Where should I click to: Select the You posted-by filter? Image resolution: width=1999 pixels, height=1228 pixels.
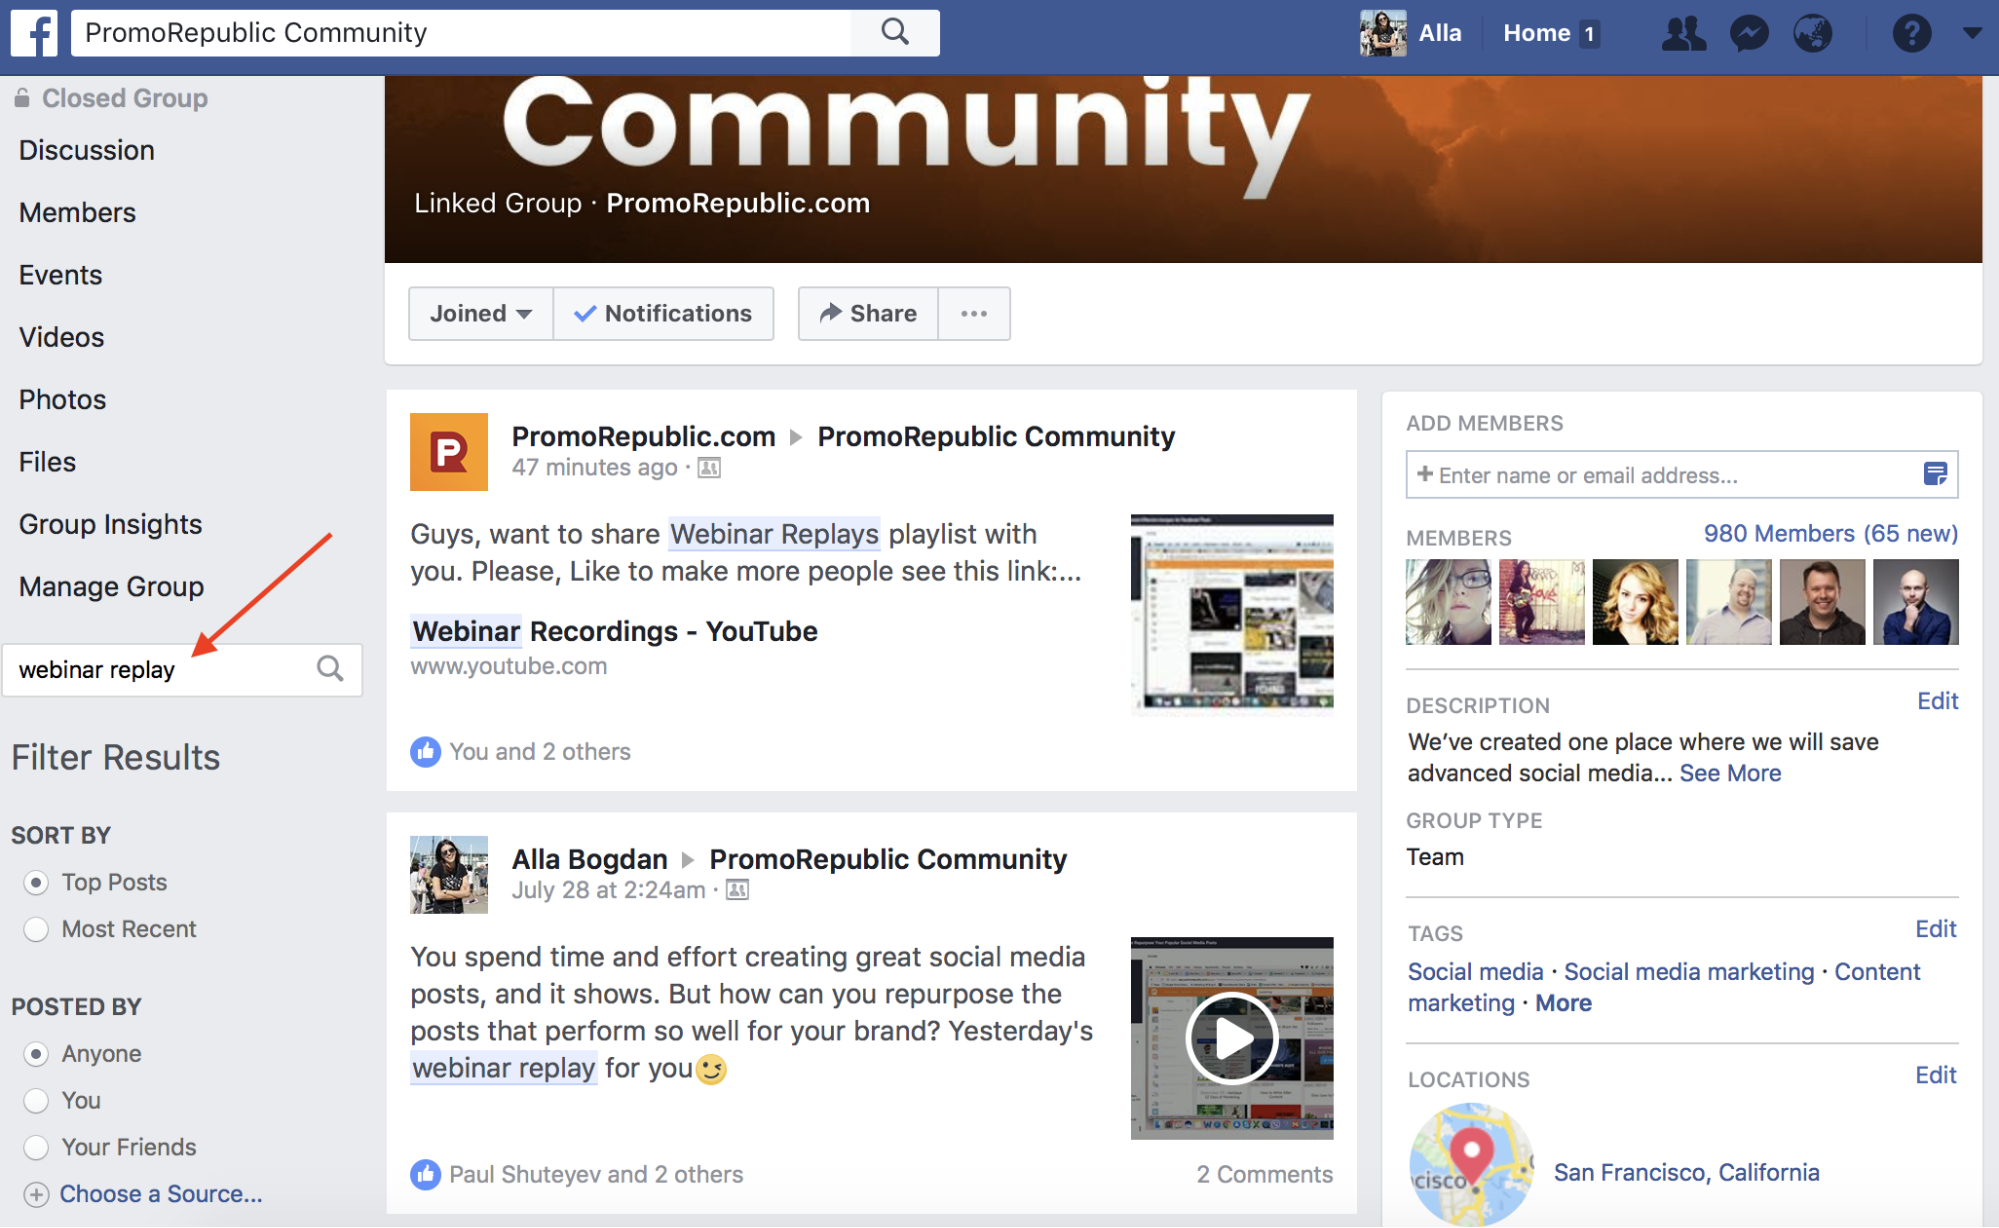(x=36, y=1101)
